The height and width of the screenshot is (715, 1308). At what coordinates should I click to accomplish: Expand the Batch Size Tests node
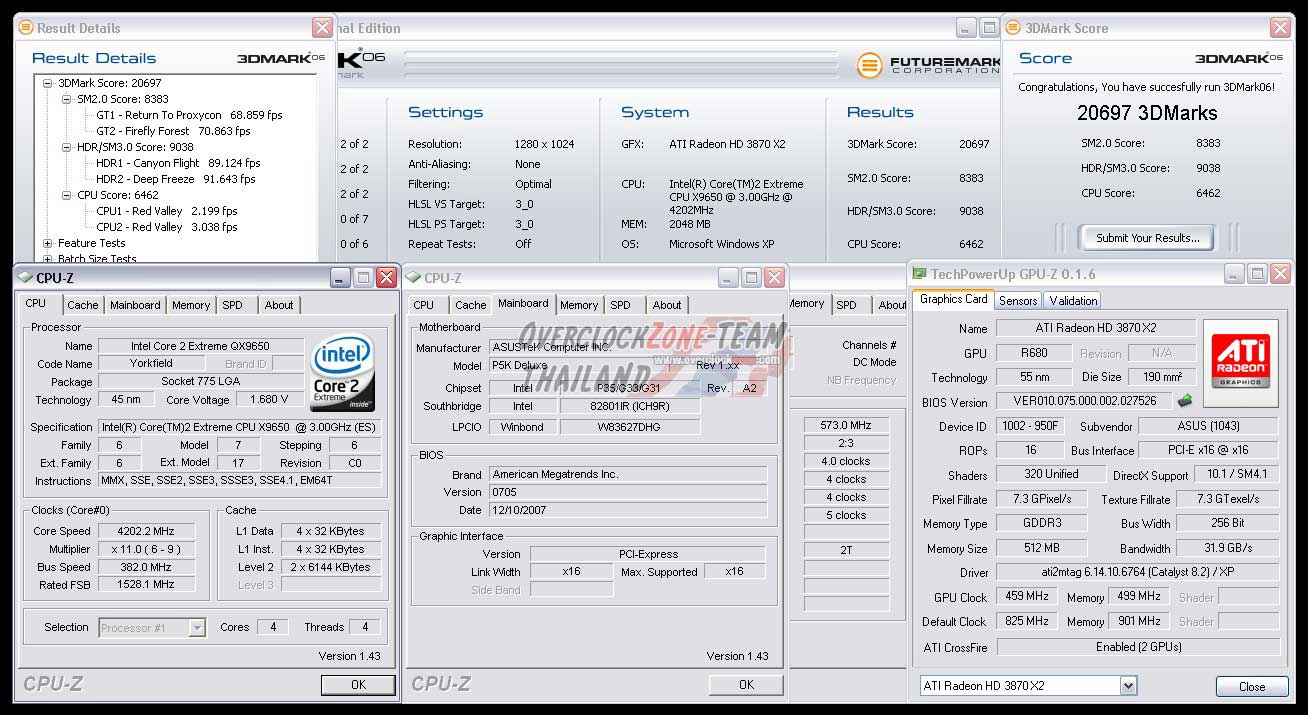point(47,259)
